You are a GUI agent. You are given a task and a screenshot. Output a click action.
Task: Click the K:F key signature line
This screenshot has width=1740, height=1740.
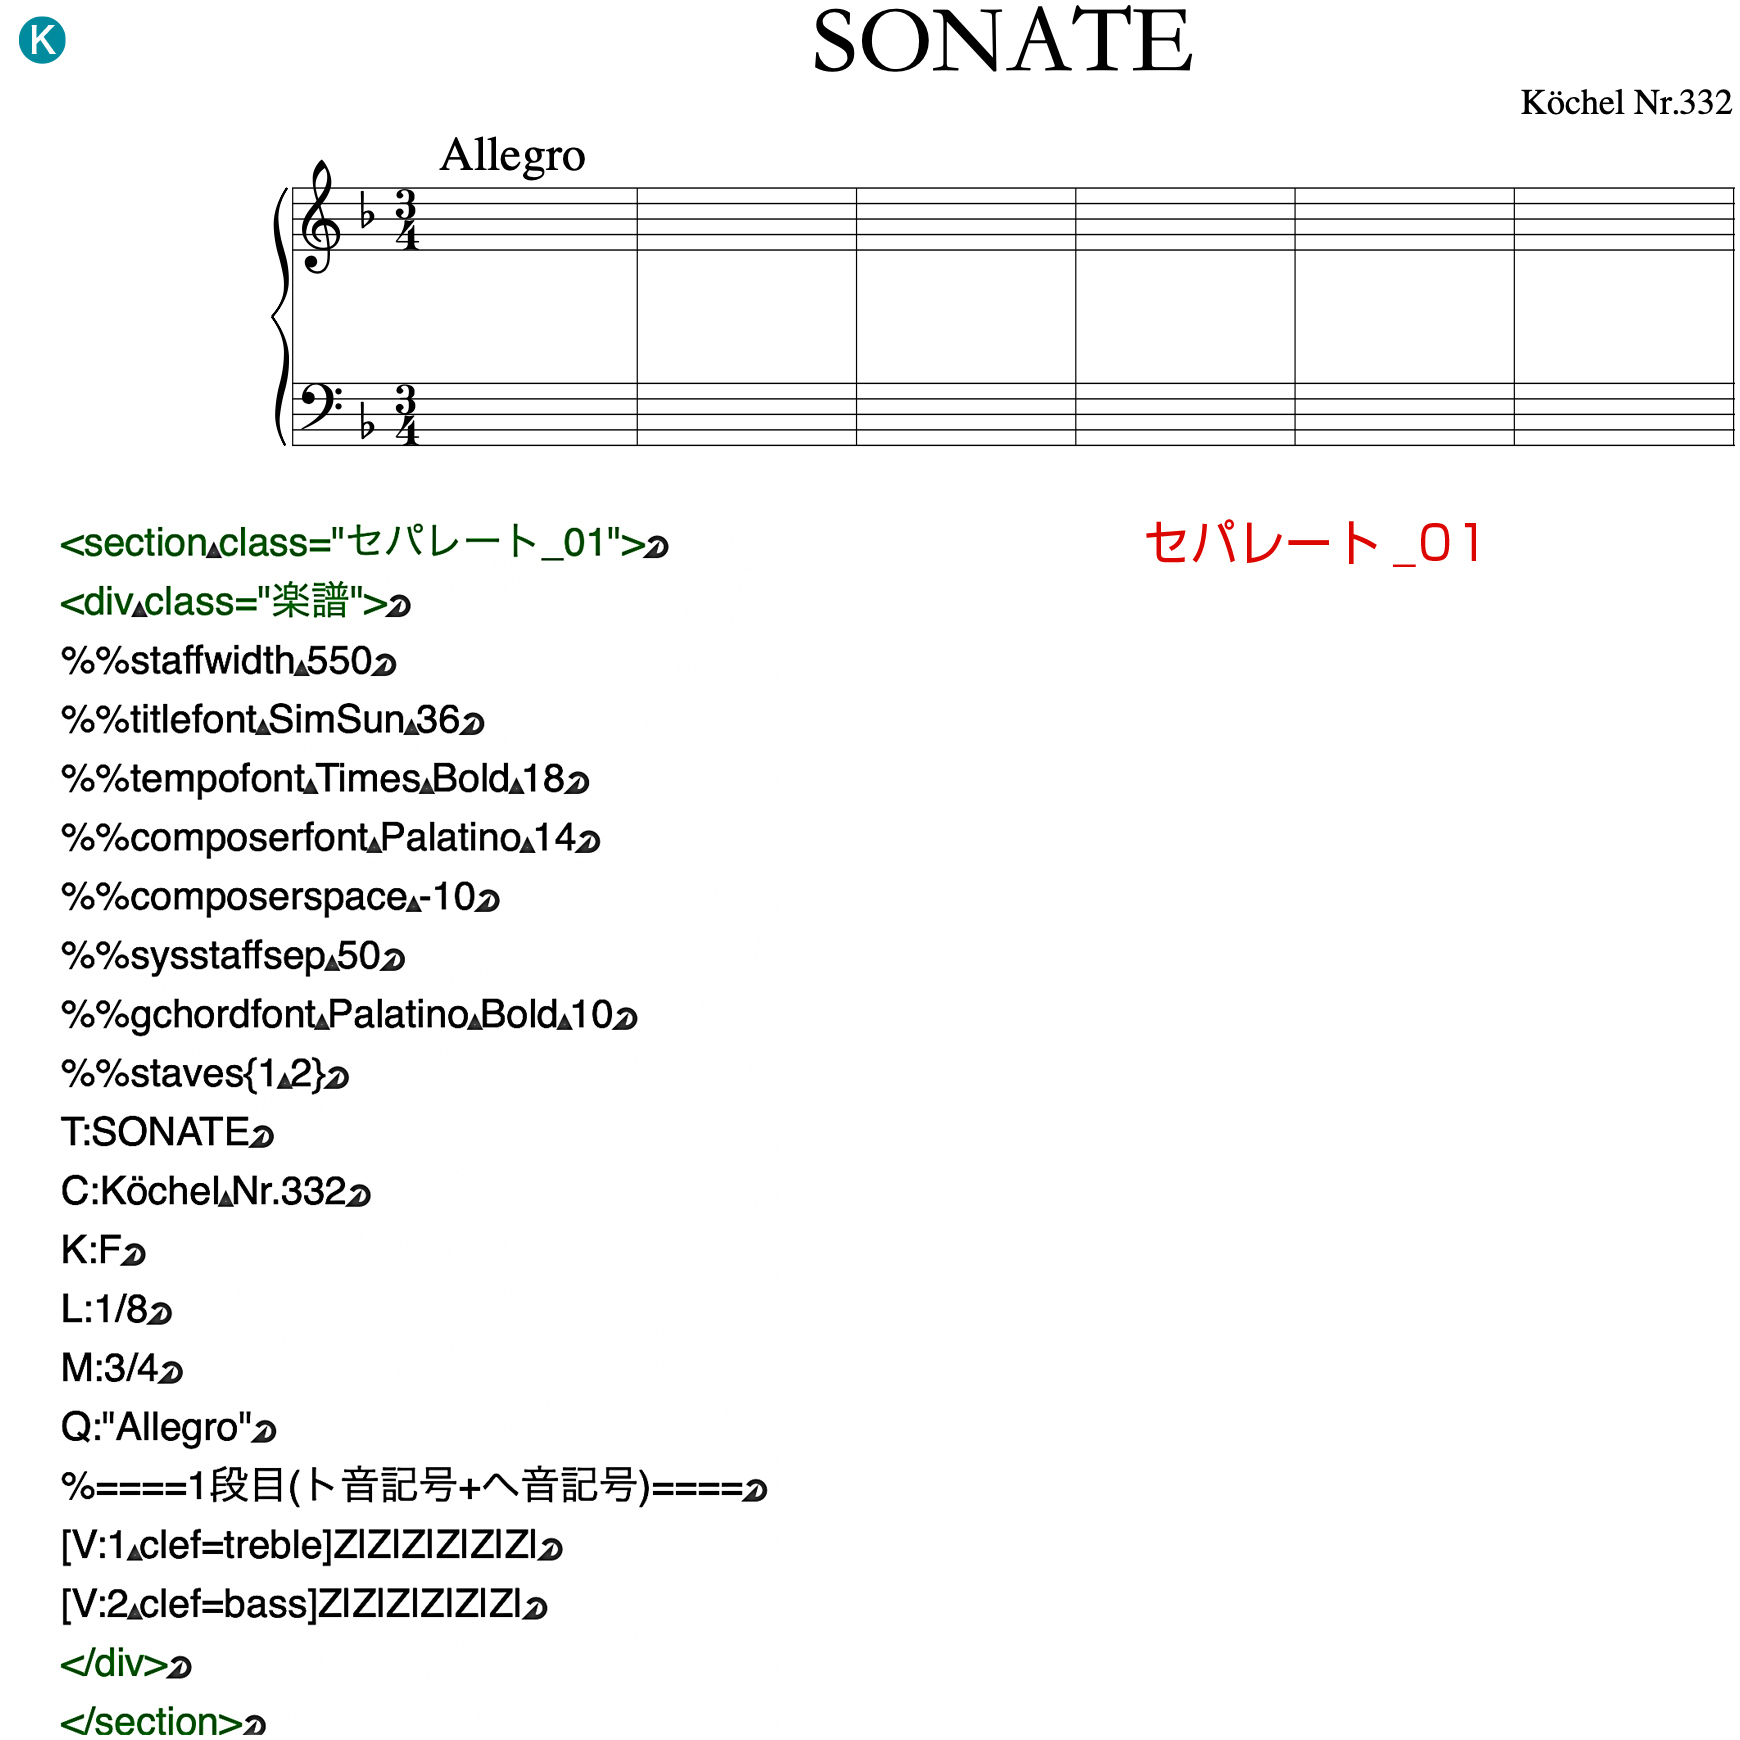tap(102, 1251)
